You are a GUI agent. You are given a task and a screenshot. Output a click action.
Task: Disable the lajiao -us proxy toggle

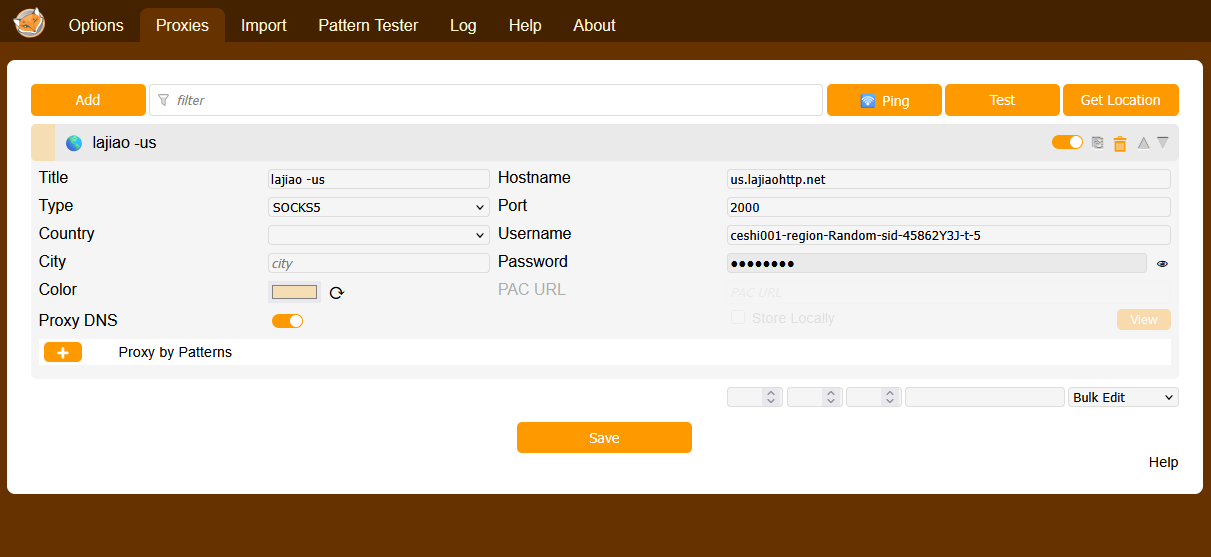tap(1067, 143)
